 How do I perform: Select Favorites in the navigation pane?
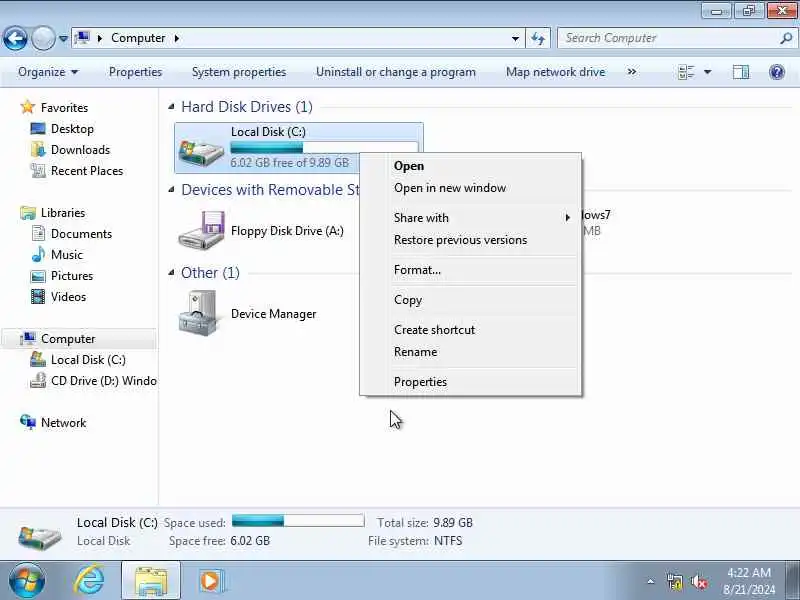pyautogui.click(x=64, y=108)
